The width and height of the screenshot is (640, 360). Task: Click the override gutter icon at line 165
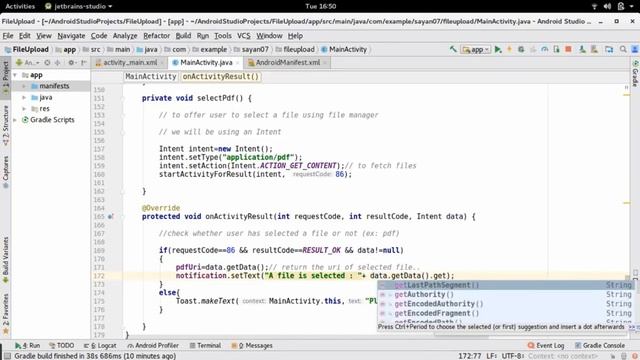click(x=110, y=217)
